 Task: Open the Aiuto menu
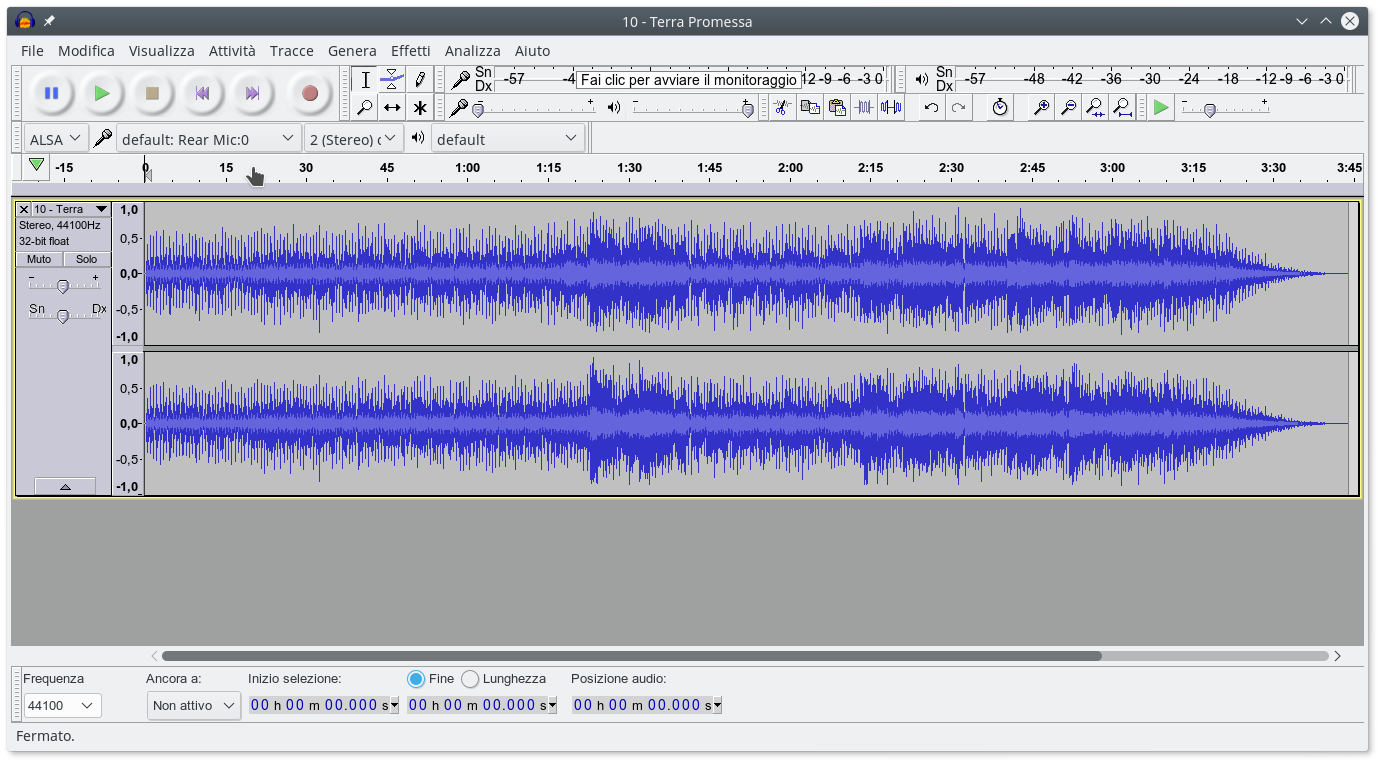click(x=532, y=51)
